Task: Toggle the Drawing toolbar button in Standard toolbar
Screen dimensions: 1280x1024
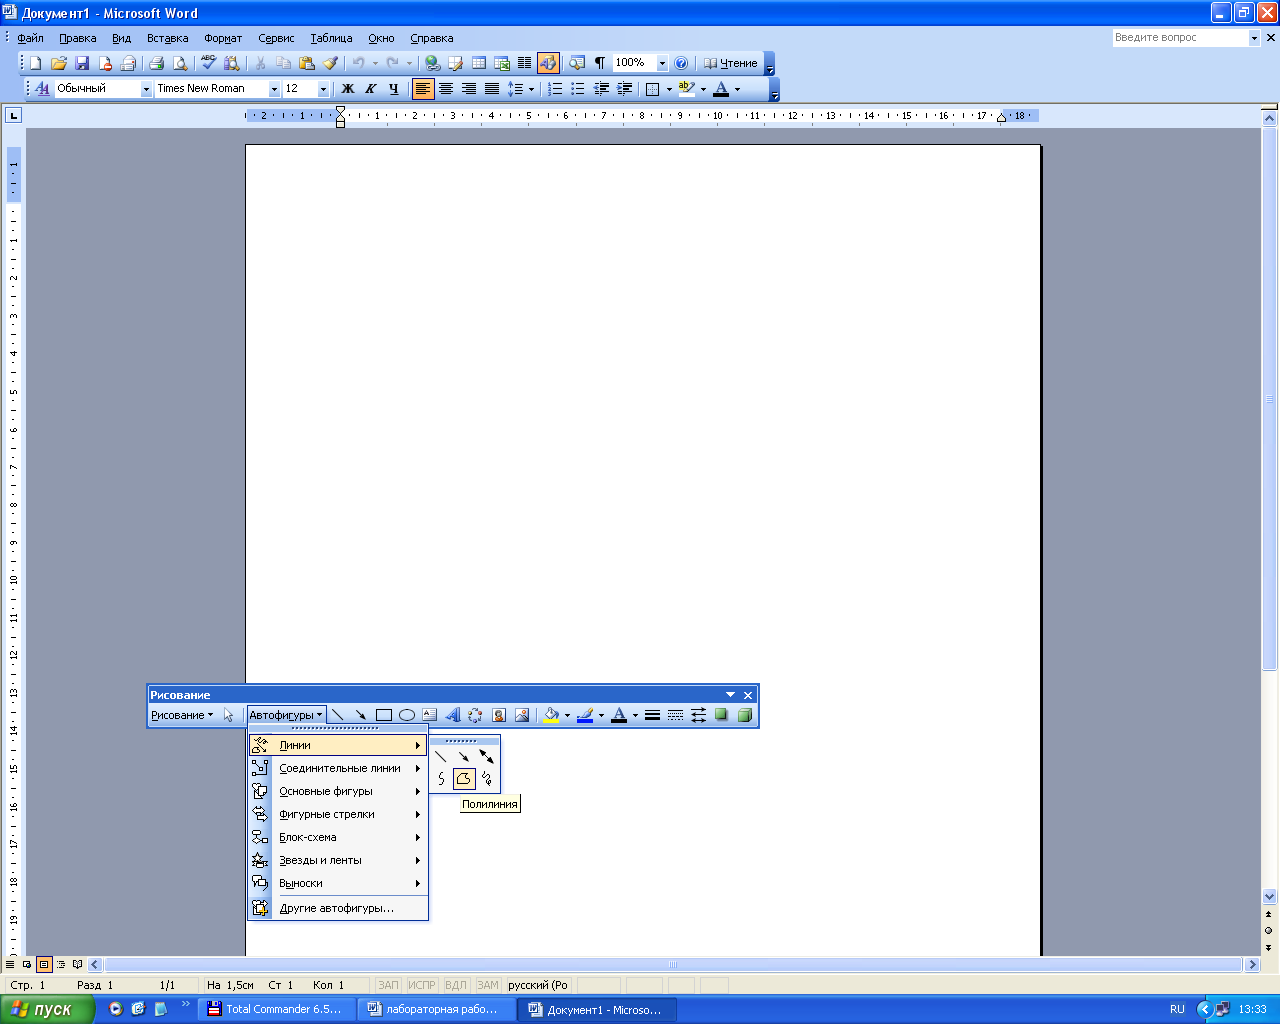Action: point(548,63)
